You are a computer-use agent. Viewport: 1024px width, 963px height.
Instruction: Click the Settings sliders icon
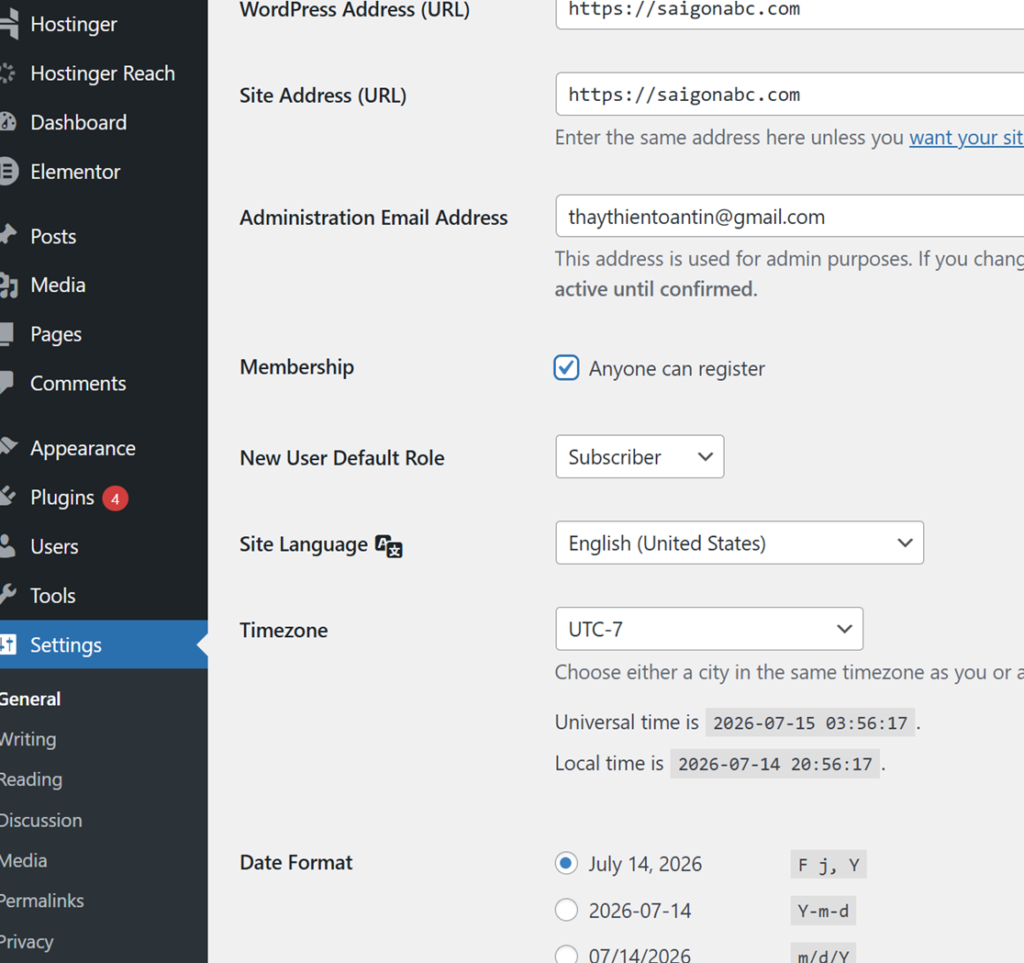coord(8,644)
